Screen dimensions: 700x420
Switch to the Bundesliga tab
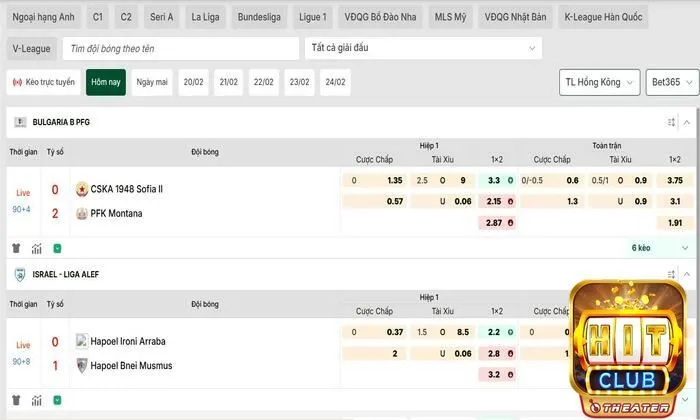pyautogui.click(x=260, y=17)
